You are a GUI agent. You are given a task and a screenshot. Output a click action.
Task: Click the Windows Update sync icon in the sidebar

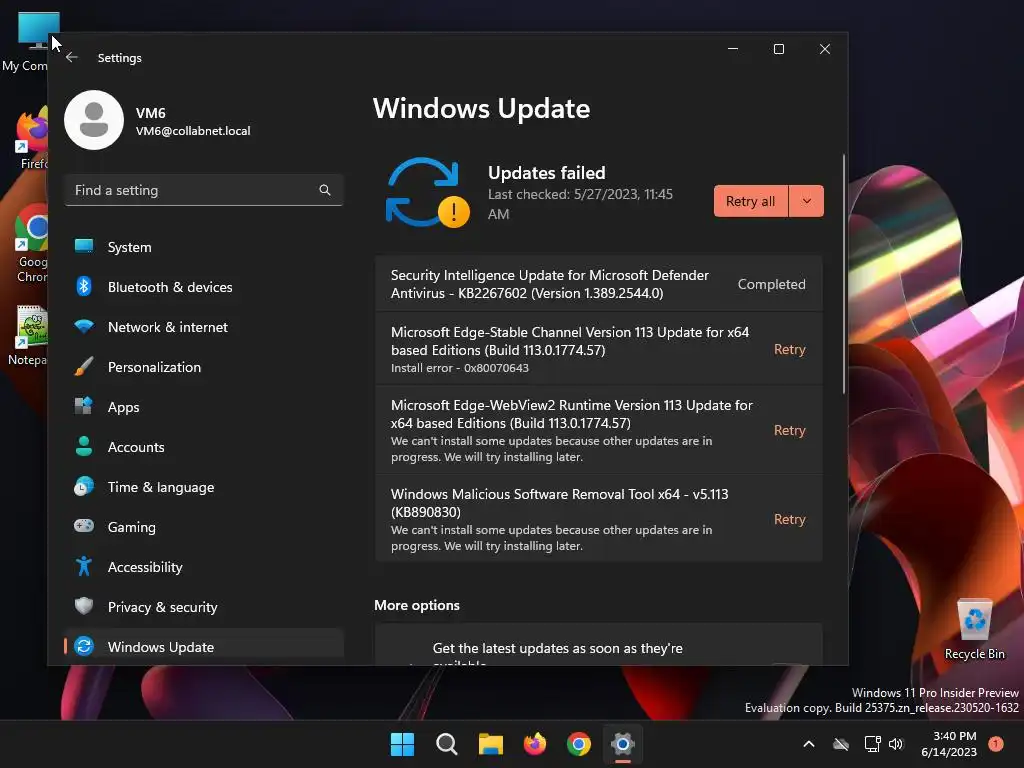(x=84, y=646)
